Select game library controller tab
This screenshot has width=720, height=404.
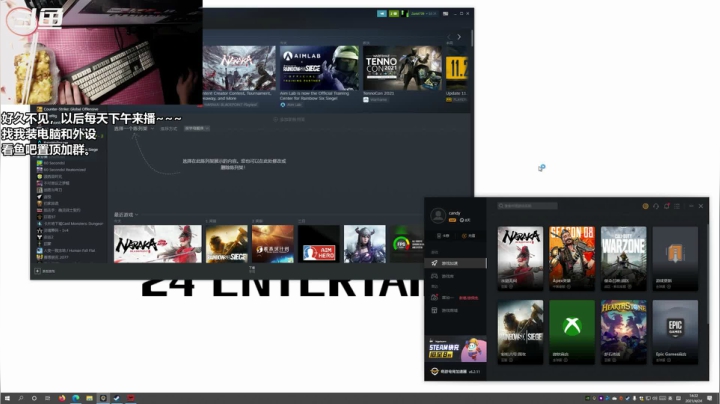click(x=456, y=276)
